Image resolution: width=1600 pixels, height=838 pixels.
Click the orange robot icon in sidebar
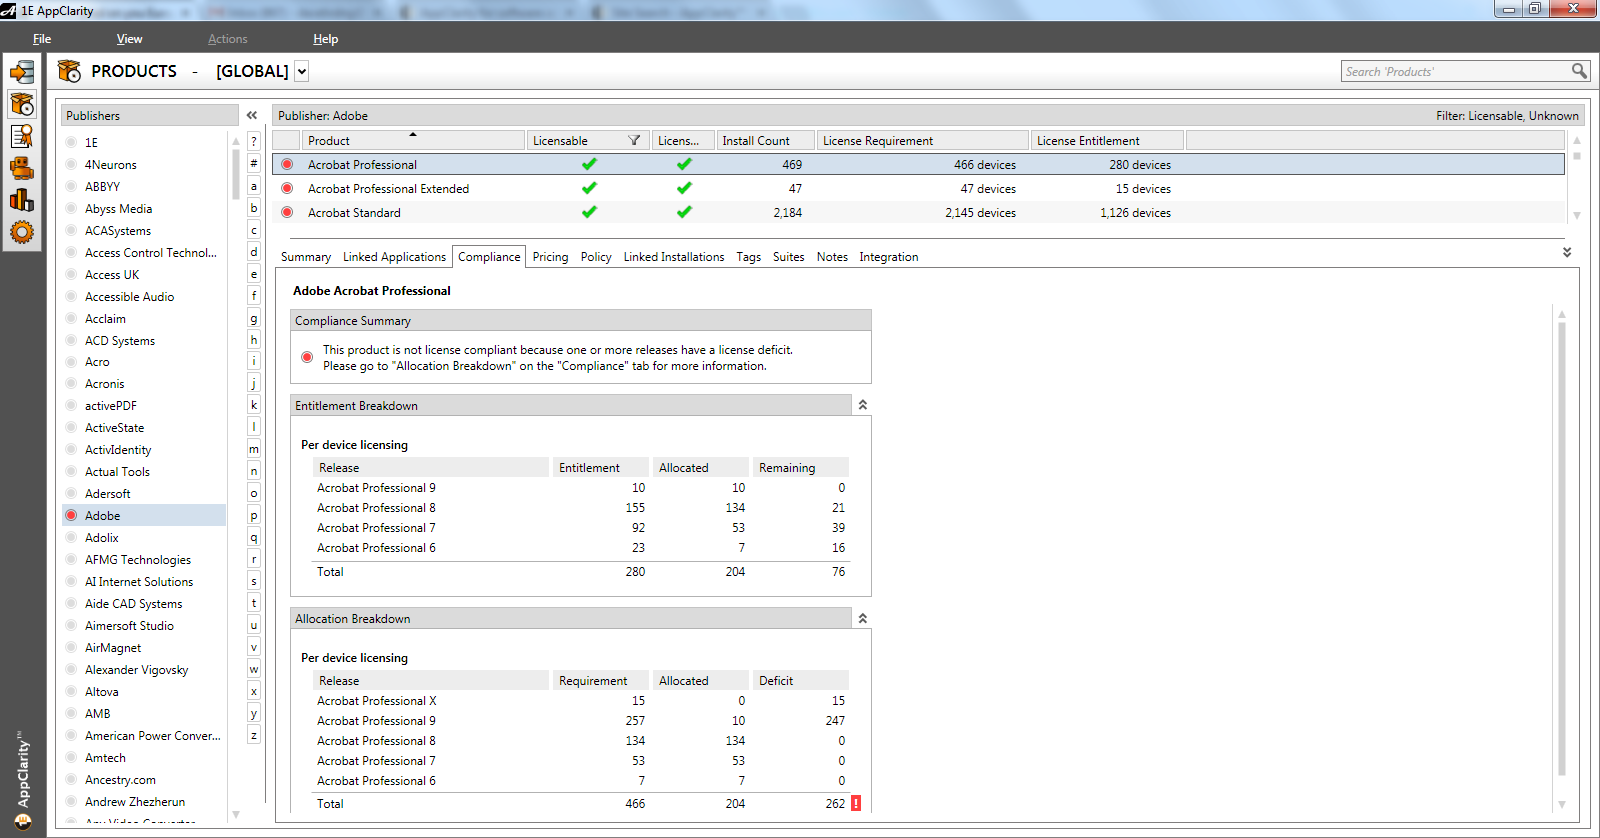[x=21, y=168]
